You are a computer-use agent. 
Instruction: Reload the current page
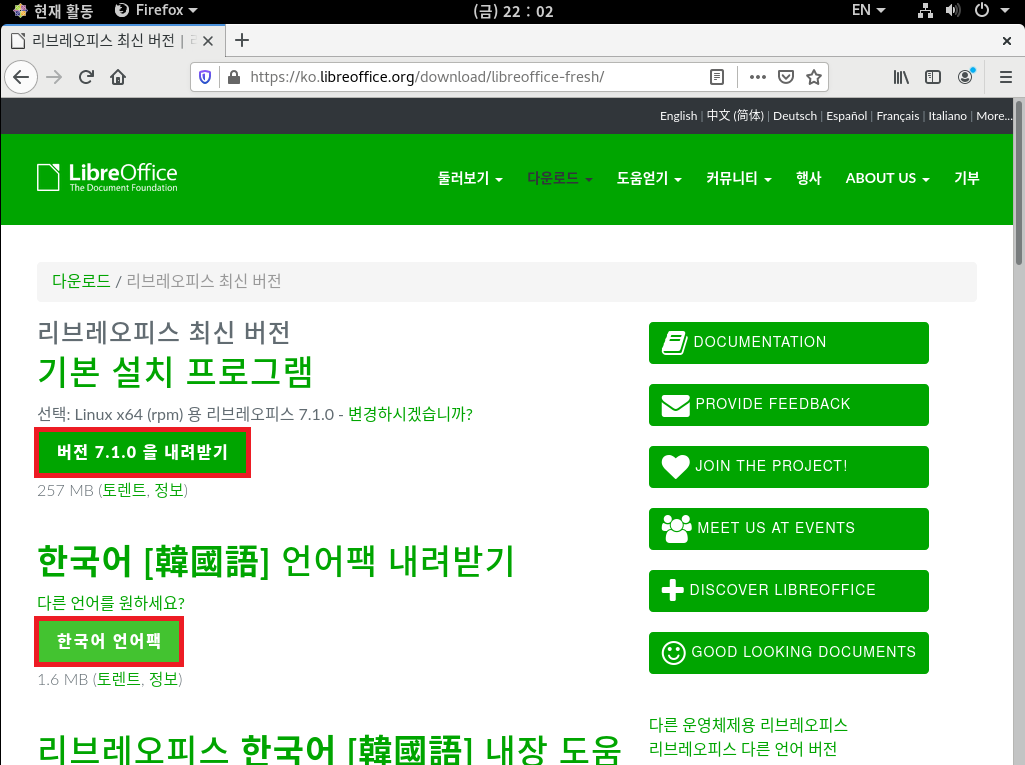[86, 77]
